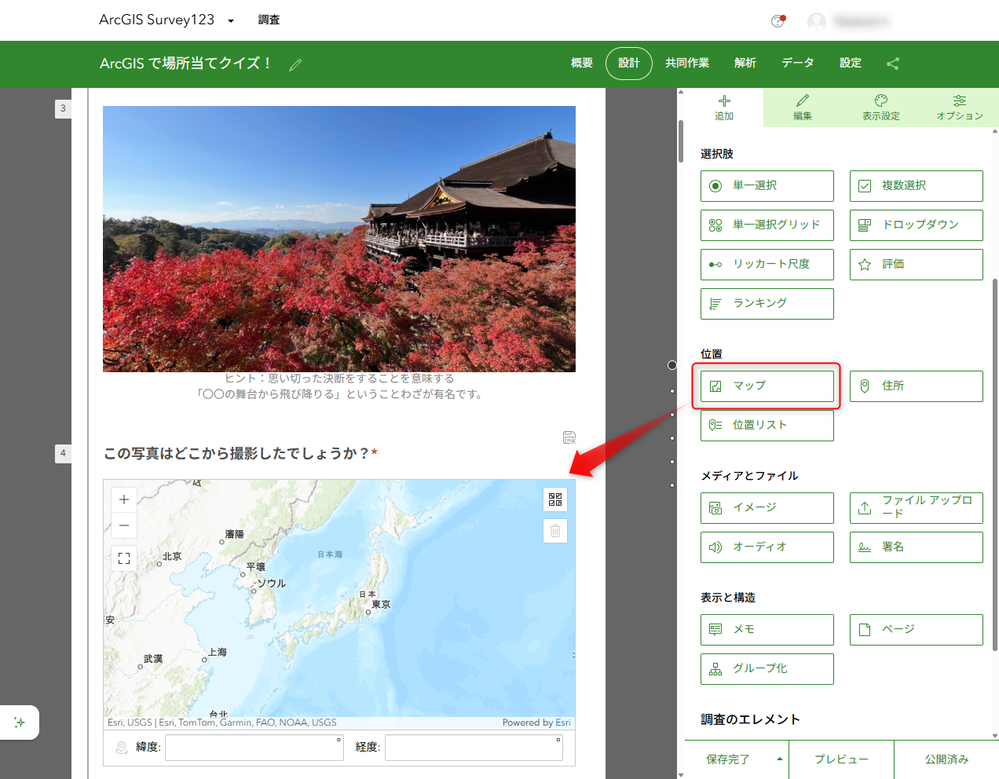This screenshot has height=779, width=999.
Task: Add a ページ element
Action: click(916, 629)
